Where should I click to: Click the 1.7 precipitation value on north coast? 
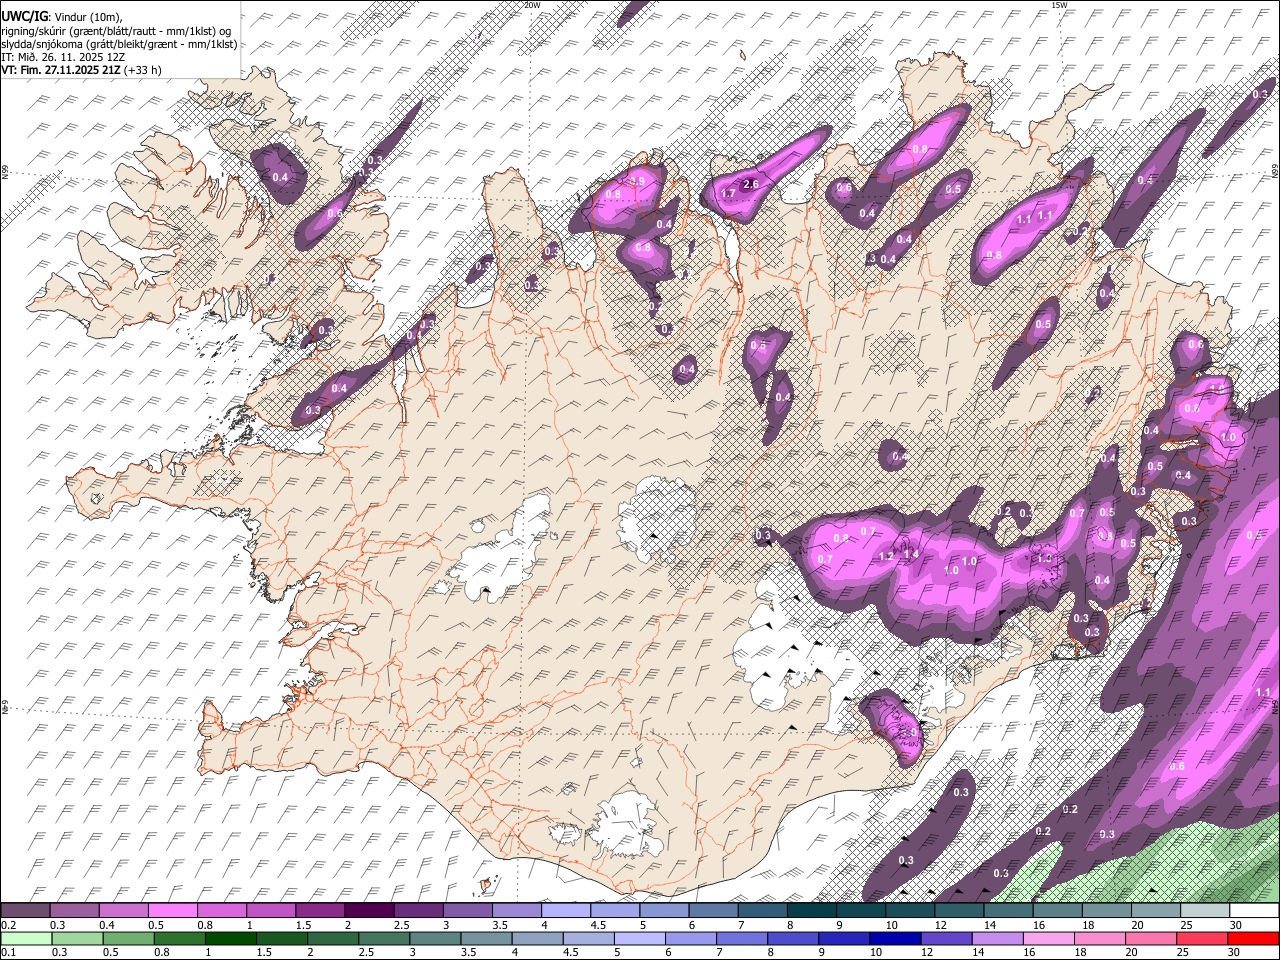(729, 193)
